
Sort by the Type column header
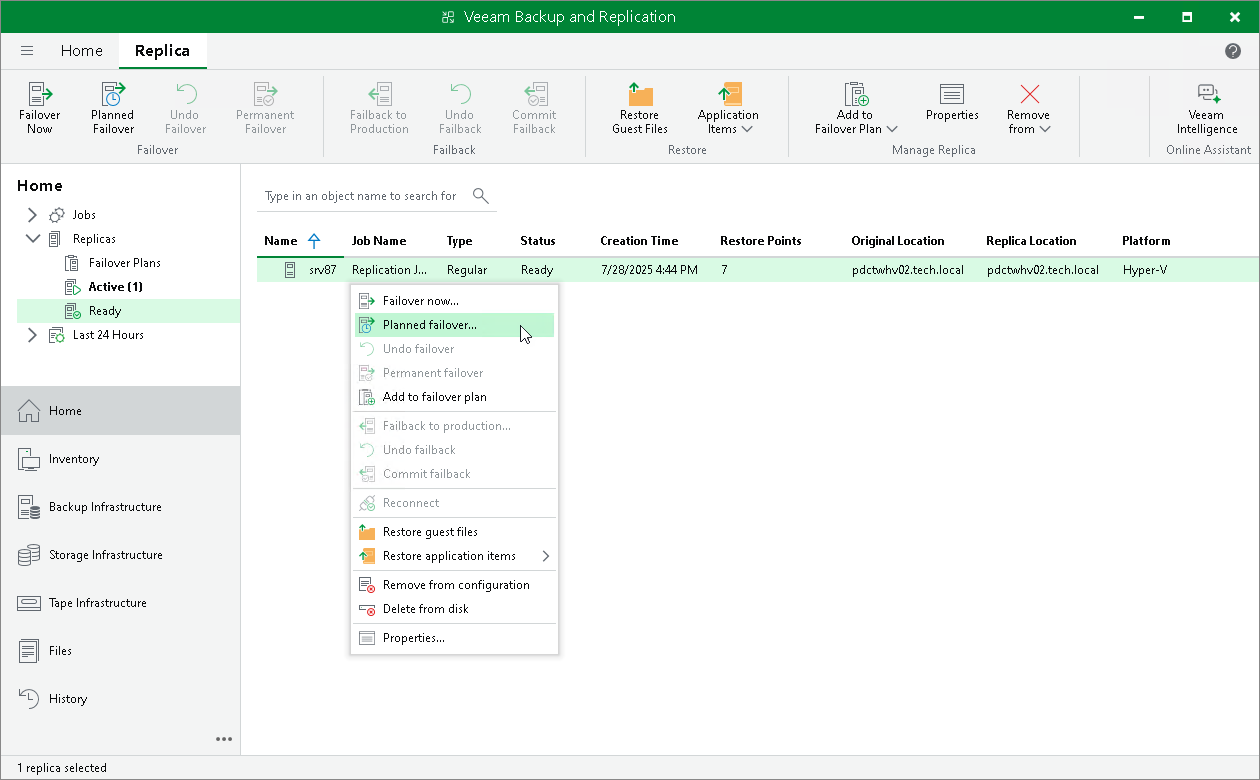tap(459, 241)
